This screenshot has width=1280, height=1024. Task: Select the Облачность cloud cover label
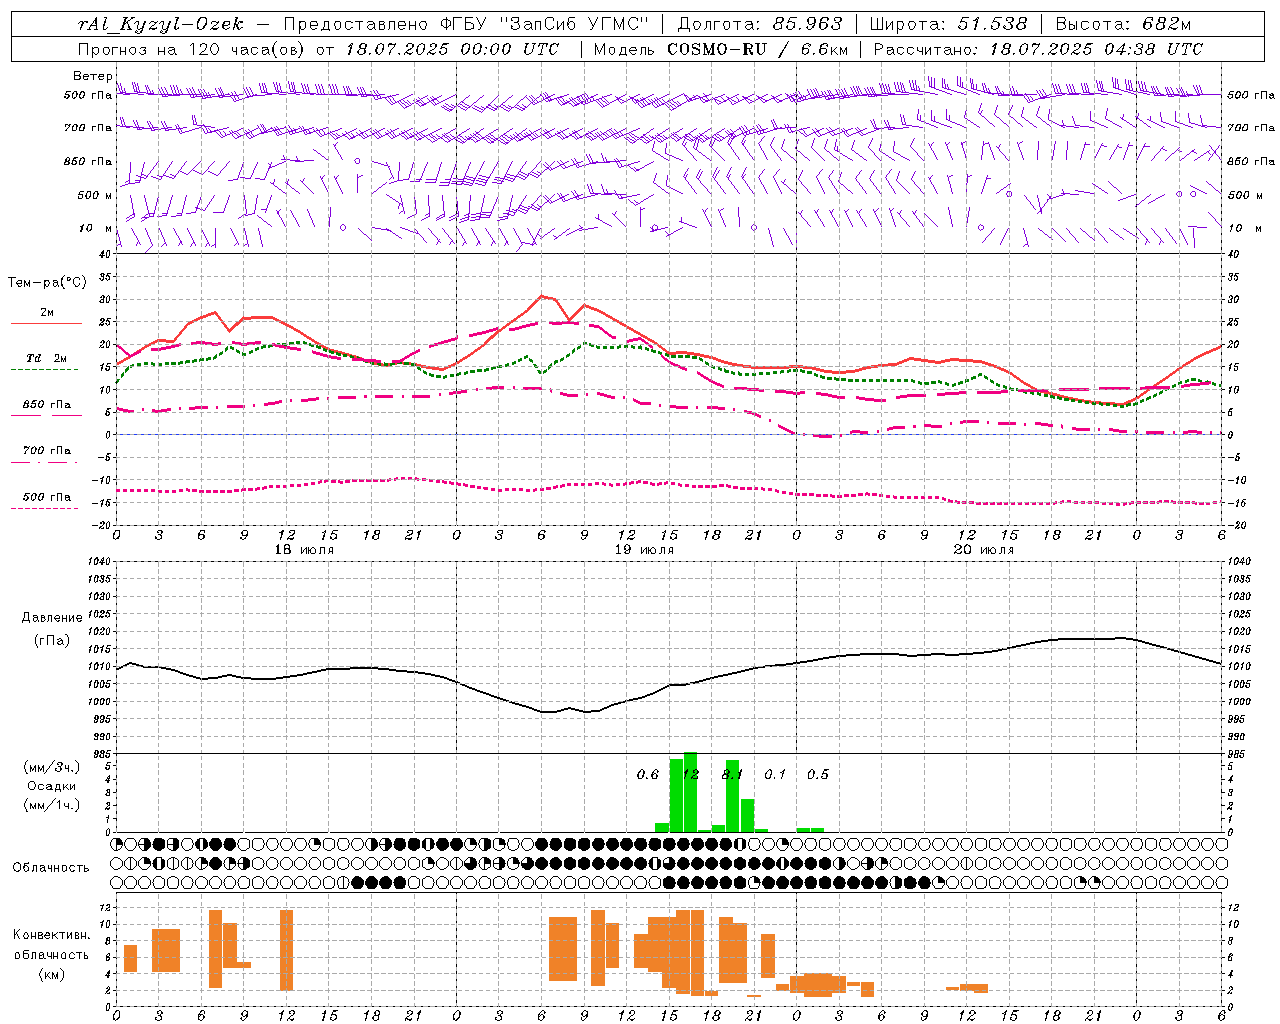point(51,868)
